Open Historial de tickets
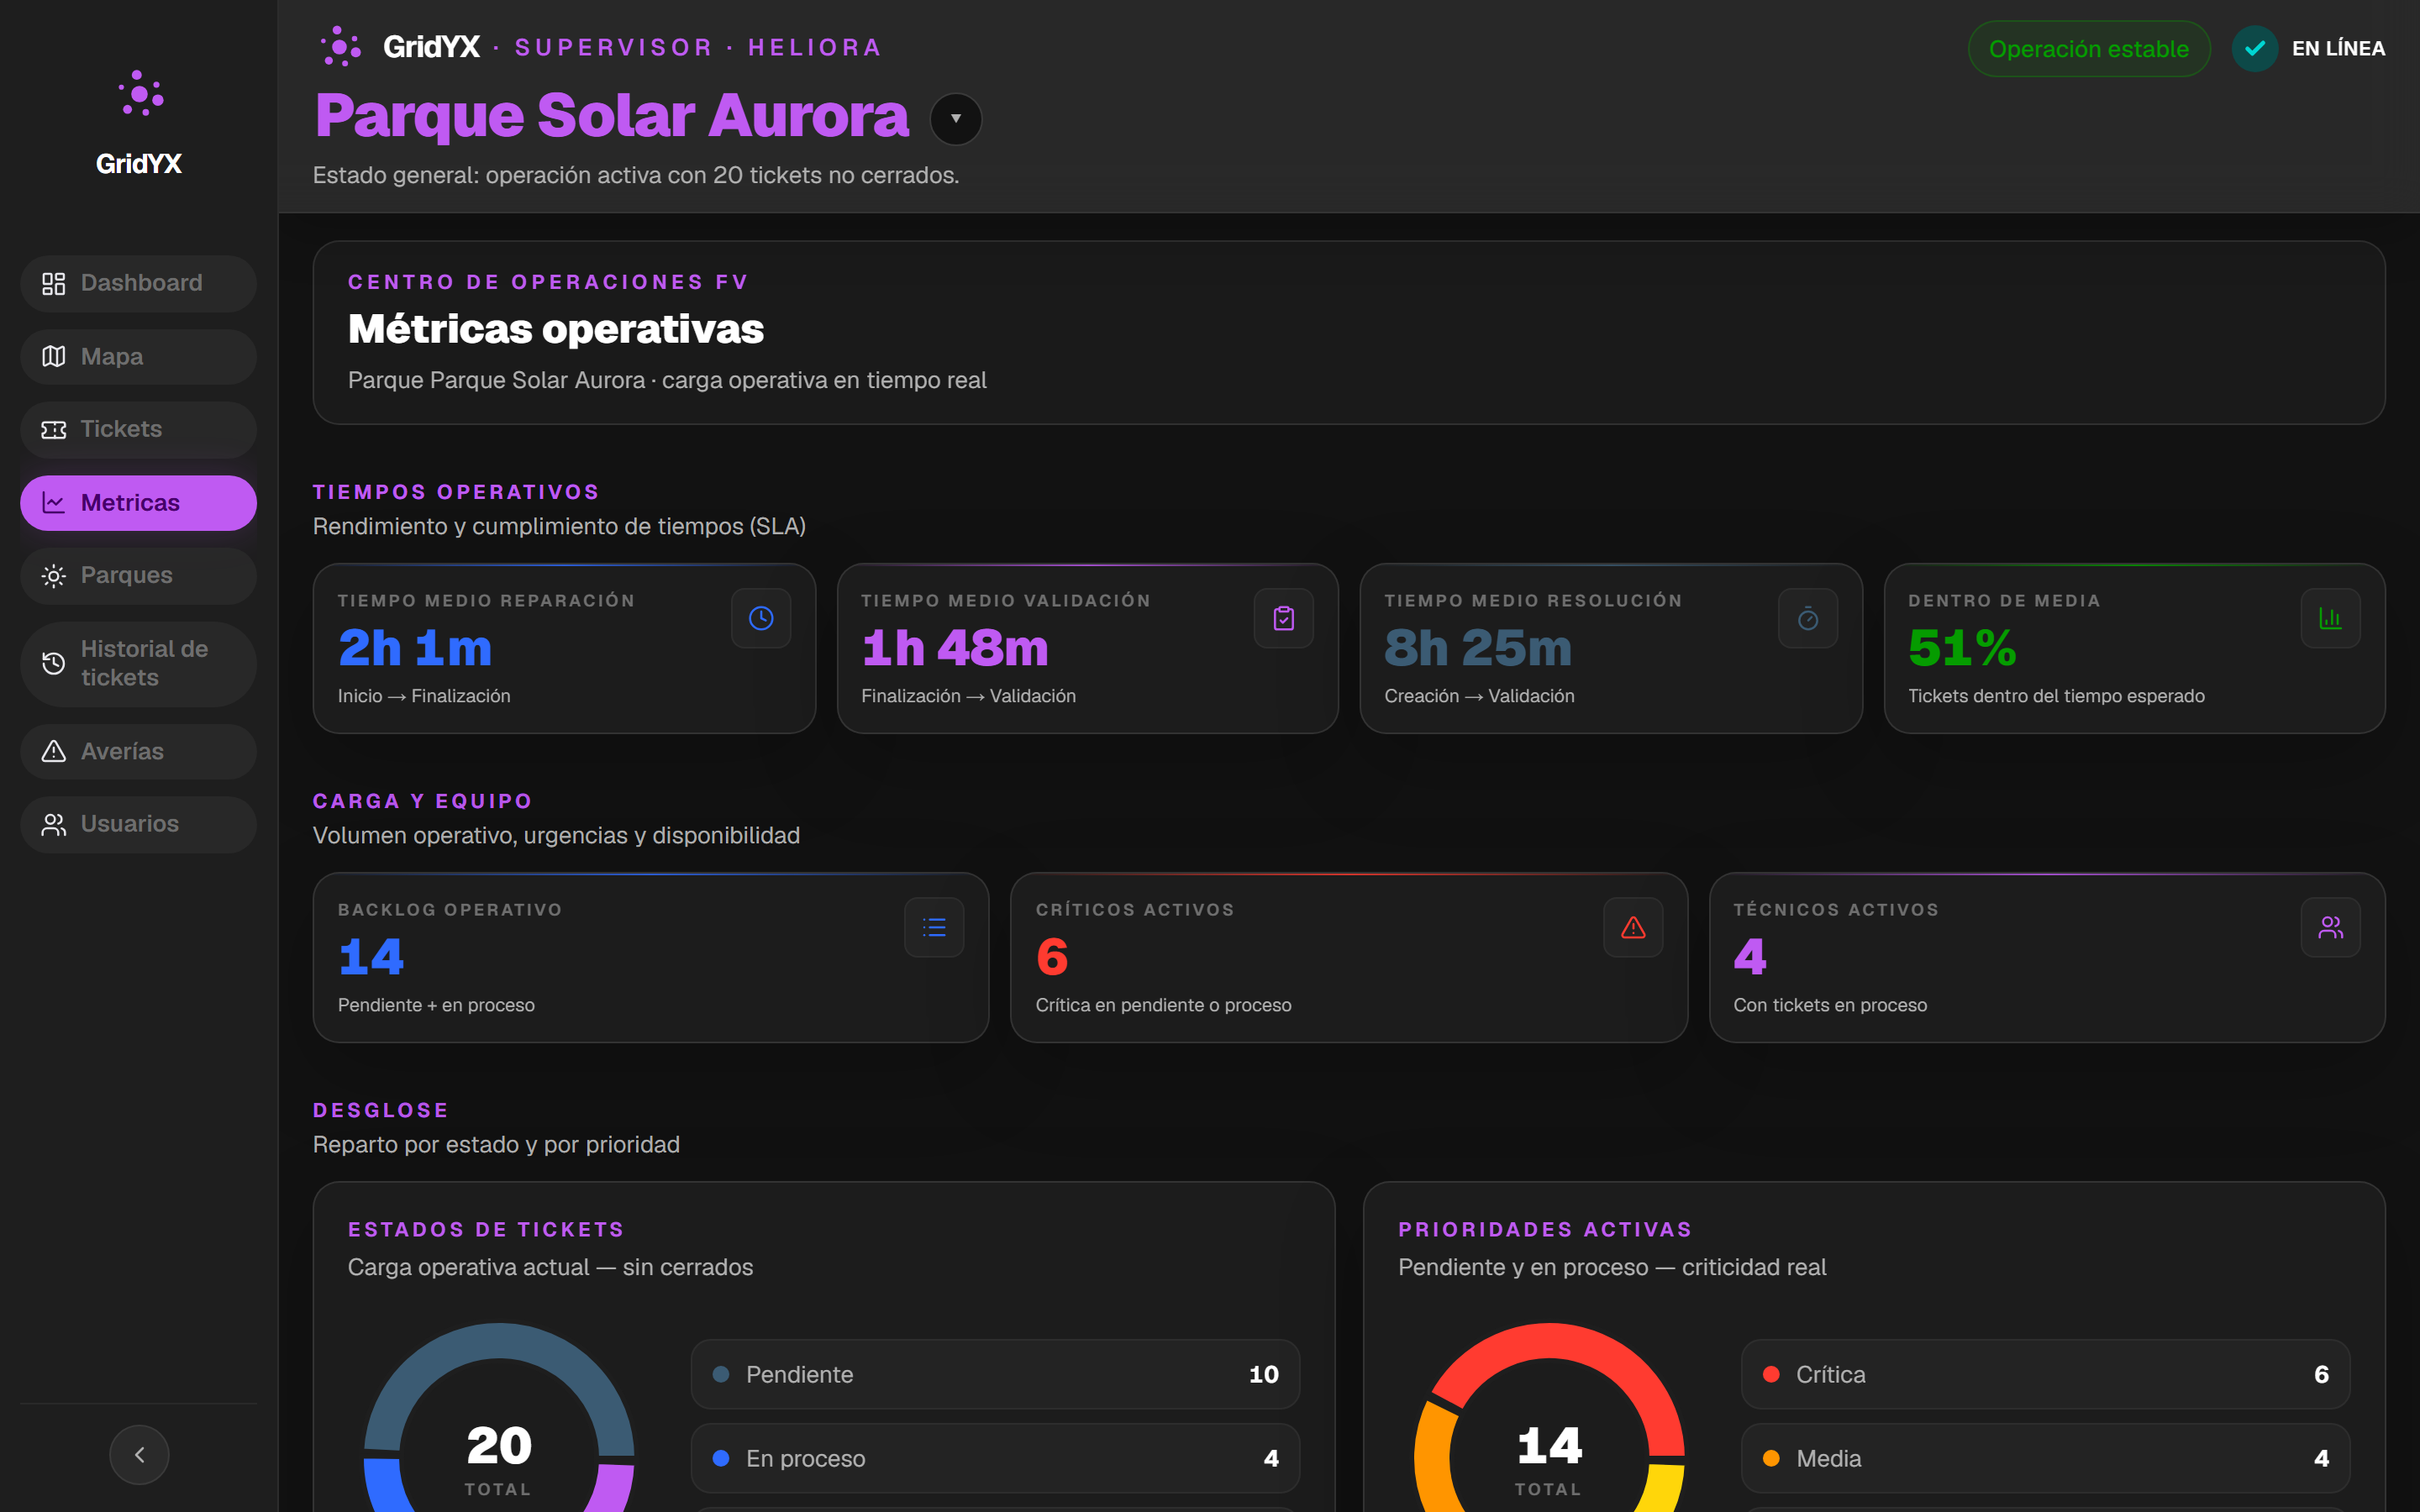This screenshot has width=2420, height=1512. [x=138, y=663]
